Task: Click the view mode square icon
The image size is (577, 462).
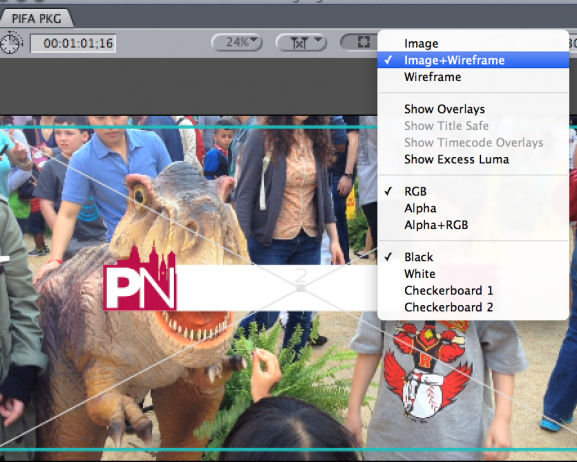Action: (364, 42)
